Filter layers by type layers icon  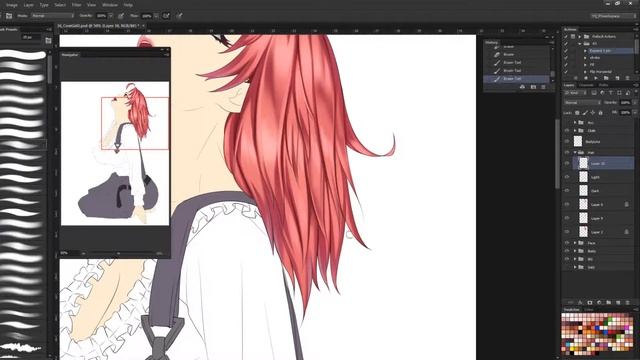tap(611, 93)
